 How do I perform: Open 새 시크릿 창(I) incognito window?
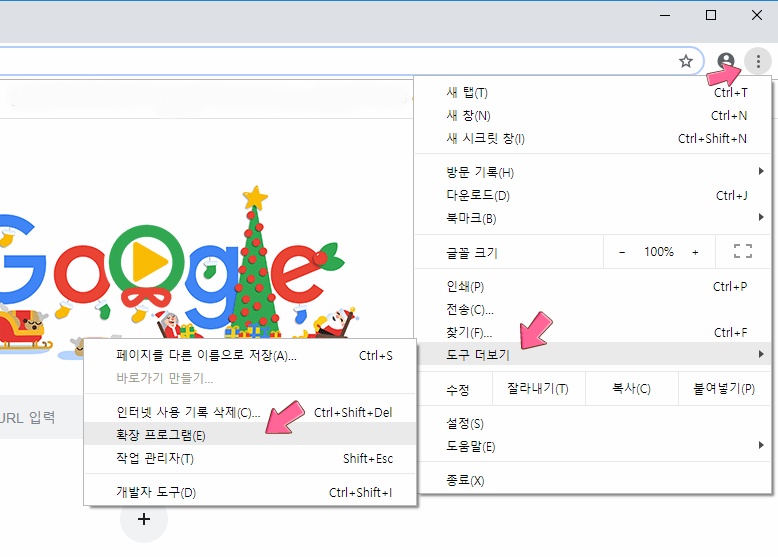click(x=593, y=138)
